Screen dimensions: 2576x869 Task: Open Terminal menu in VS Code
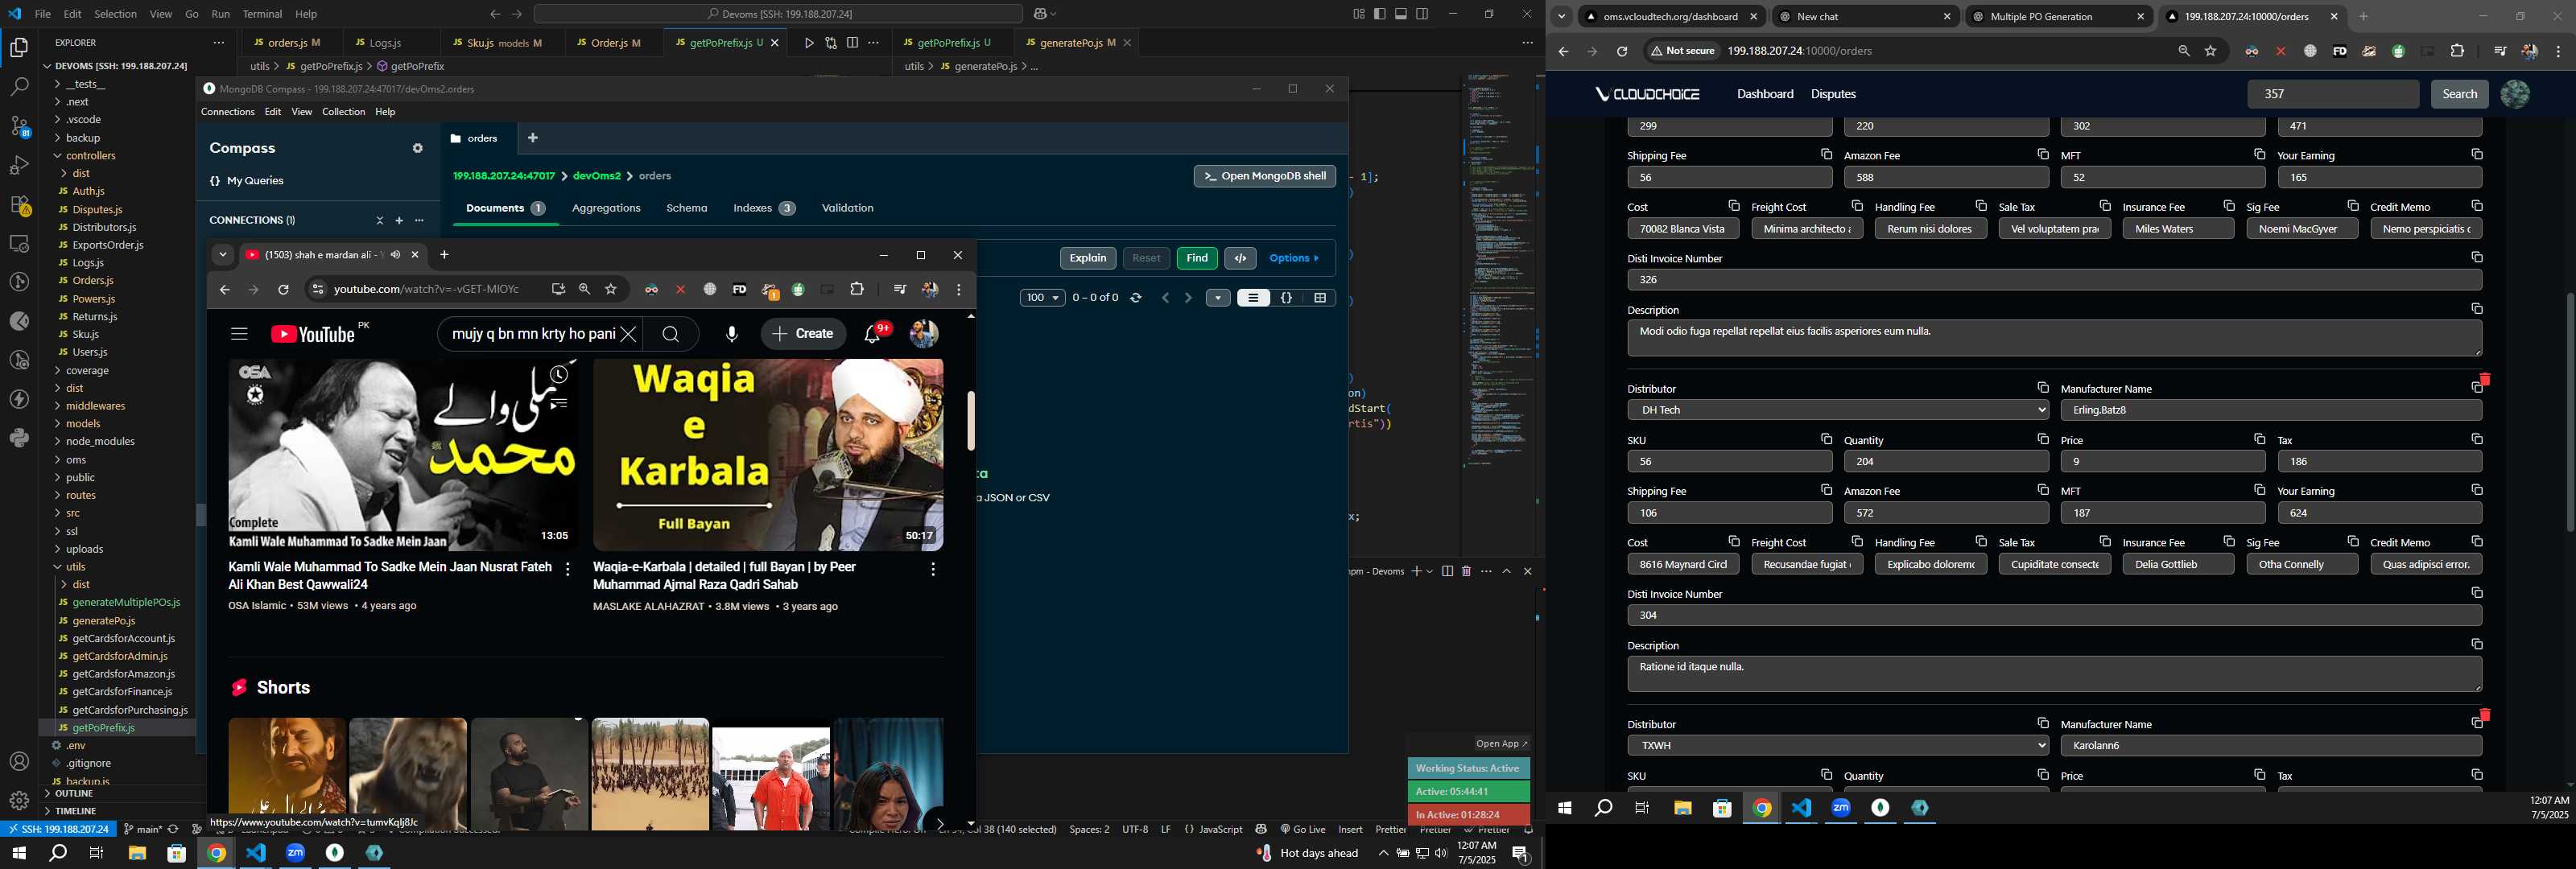coord(263,14)
